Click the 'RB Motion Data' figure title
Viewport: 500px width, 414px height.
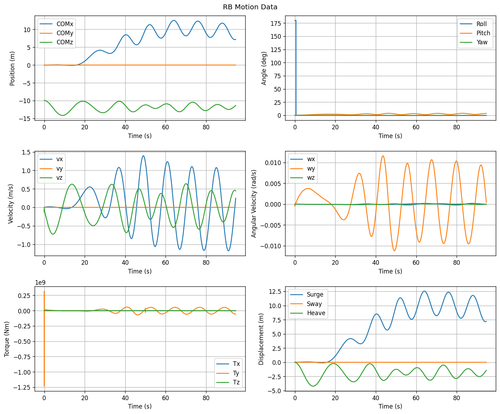click(250, 7)
